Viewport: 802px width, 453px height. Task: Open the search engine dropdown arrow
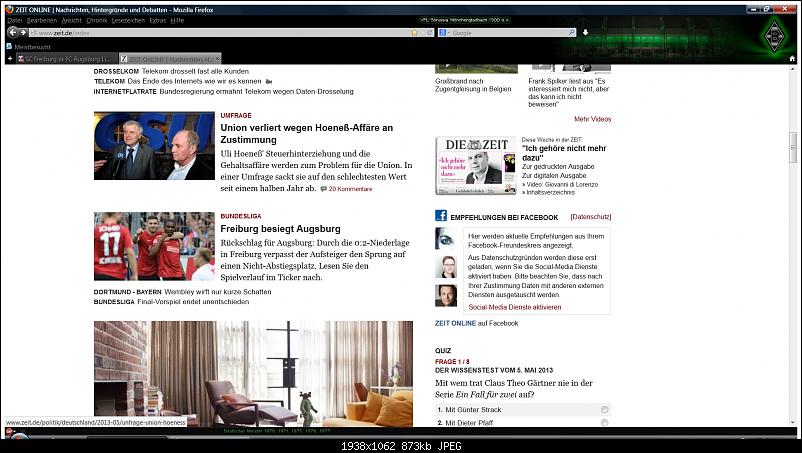pyautogui.click(x=449, y=33)
